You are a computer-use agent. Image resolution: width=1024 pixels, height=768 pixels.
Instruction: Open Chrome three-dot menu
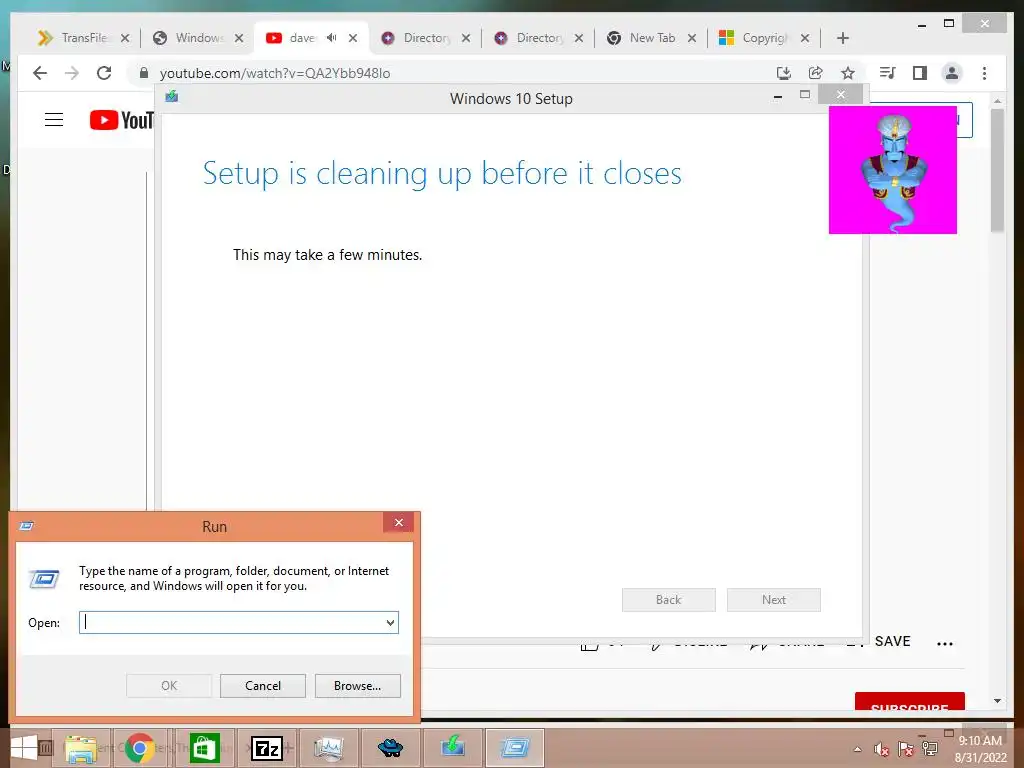coord(984,73)
